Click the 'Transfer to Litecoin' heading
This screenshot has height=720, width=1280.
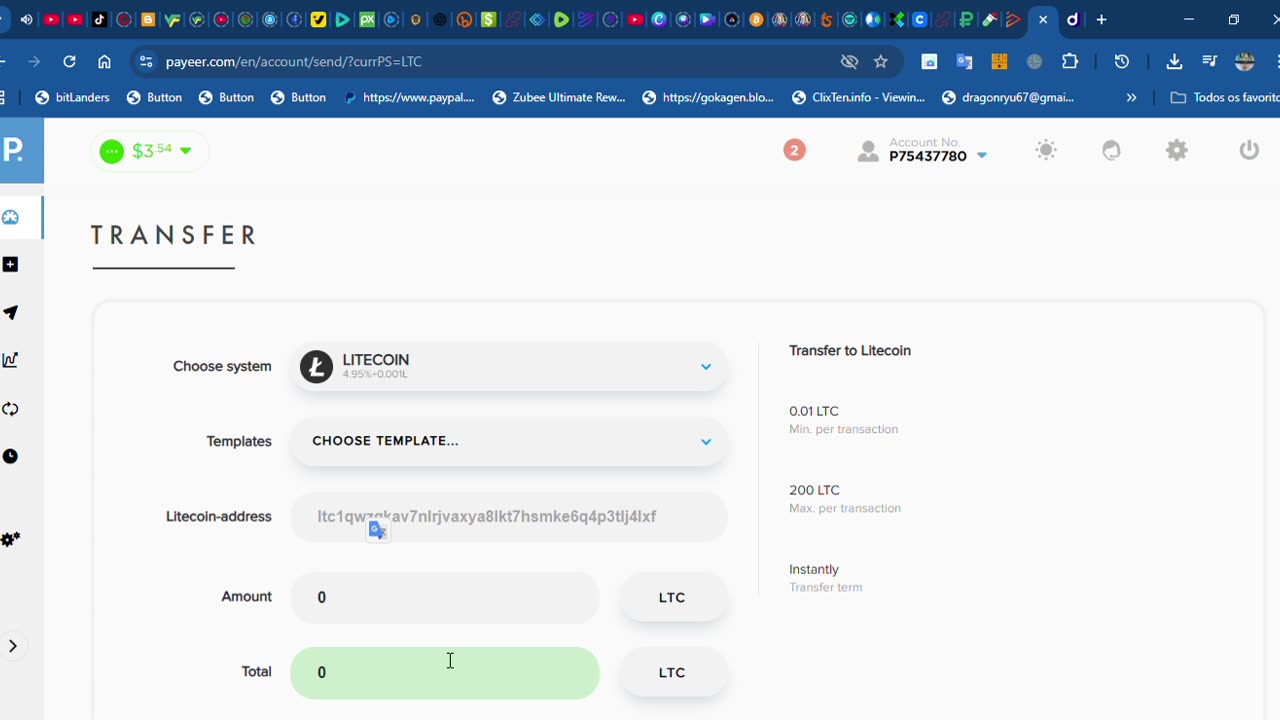click(x=850, y=351)
